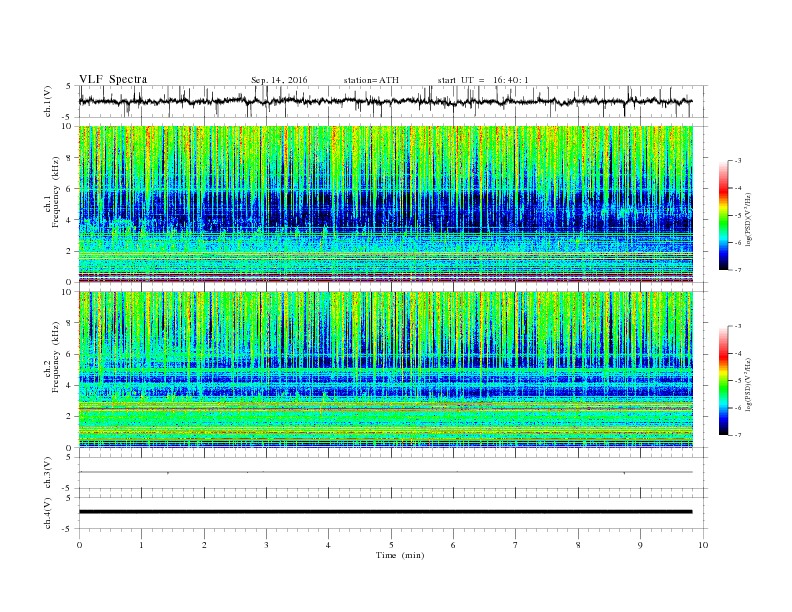Click the "start UT = 16:40:1" text
Viewport: 792px width, 612px height.
pos(483,80)
